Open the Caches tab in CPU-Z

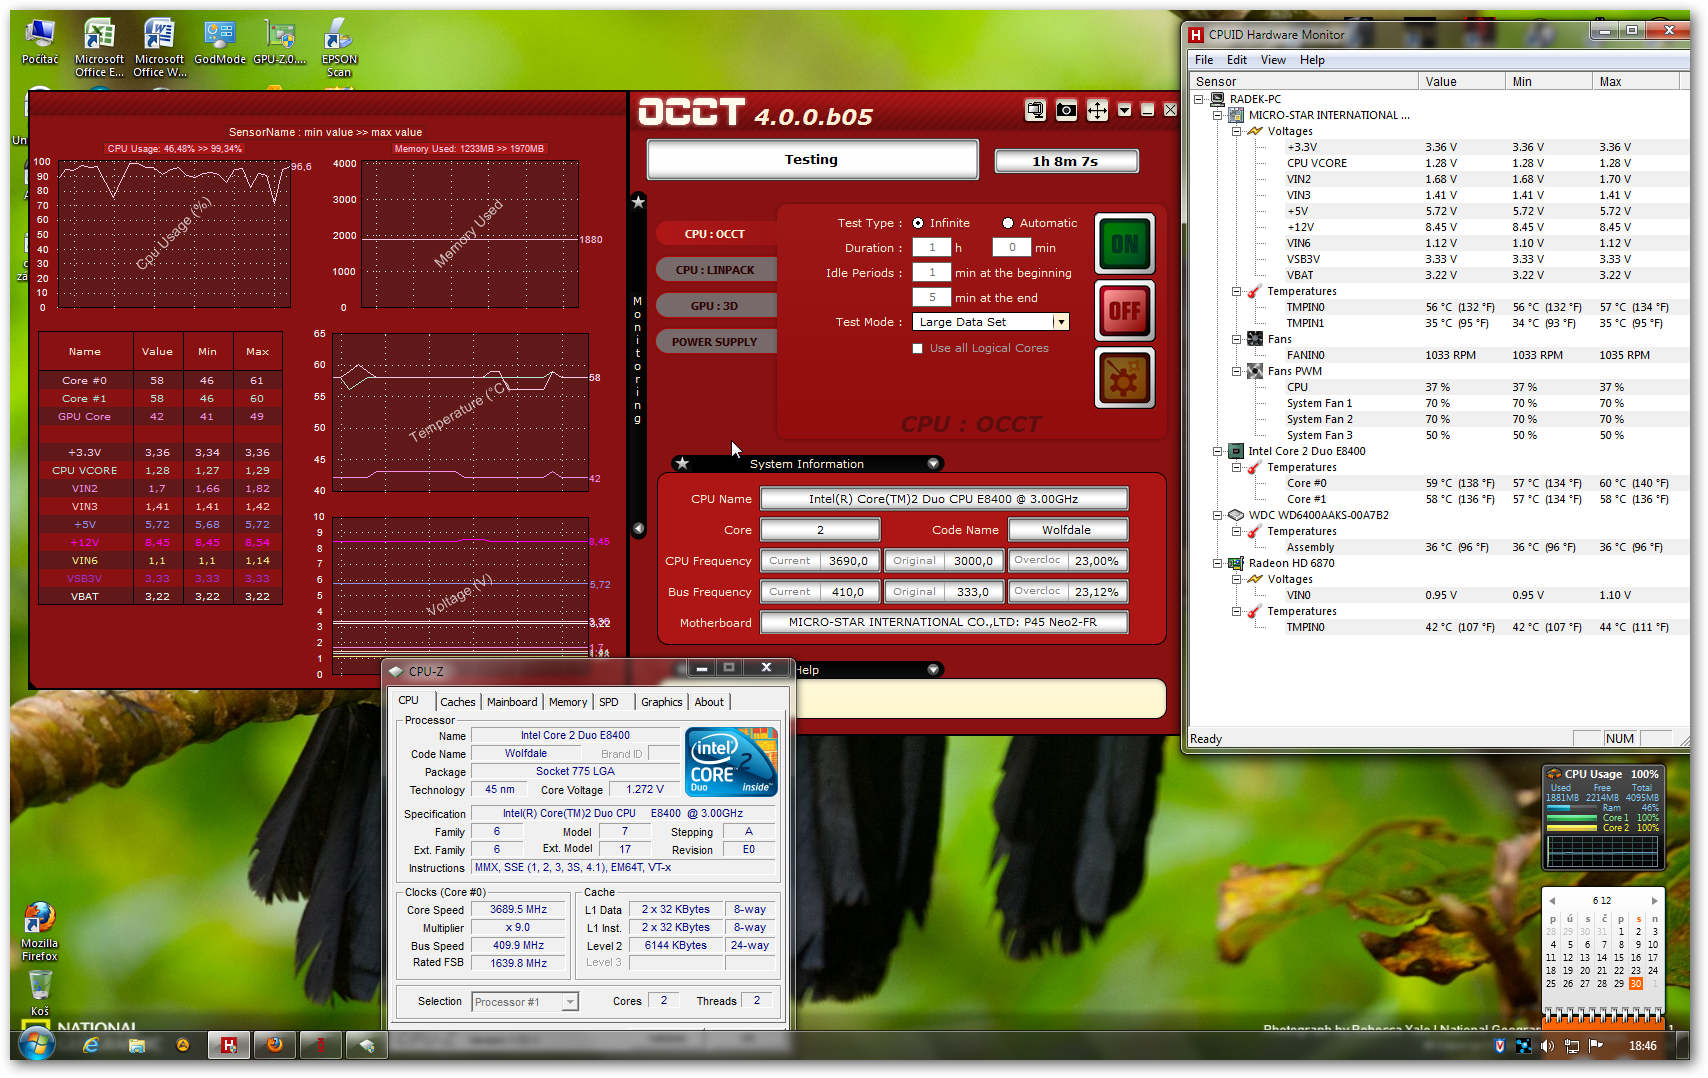[458, 702]
